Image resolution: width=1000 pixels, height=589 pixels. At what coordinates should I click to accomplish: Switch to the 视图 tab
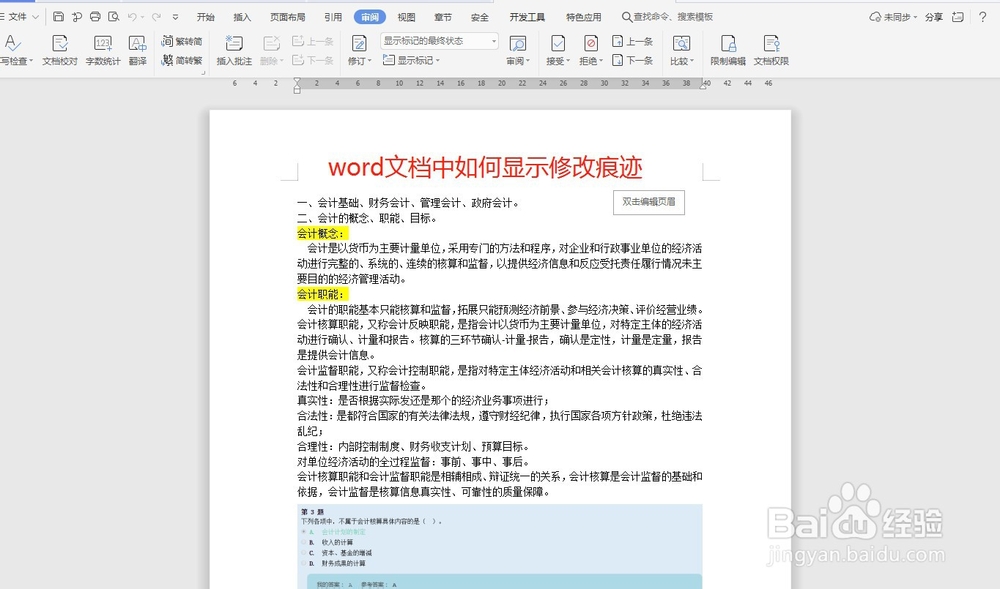click(x=406, y=17)
